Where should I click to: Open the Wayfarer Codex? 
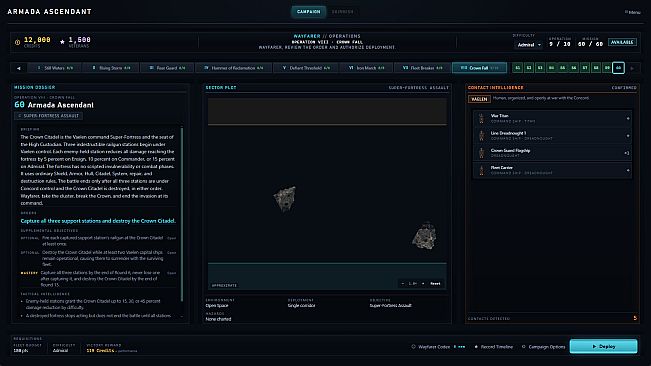tap(438, 346)
